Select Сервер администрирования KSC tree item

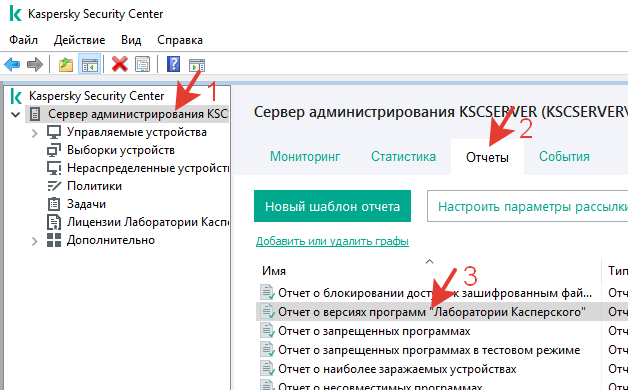138,114
